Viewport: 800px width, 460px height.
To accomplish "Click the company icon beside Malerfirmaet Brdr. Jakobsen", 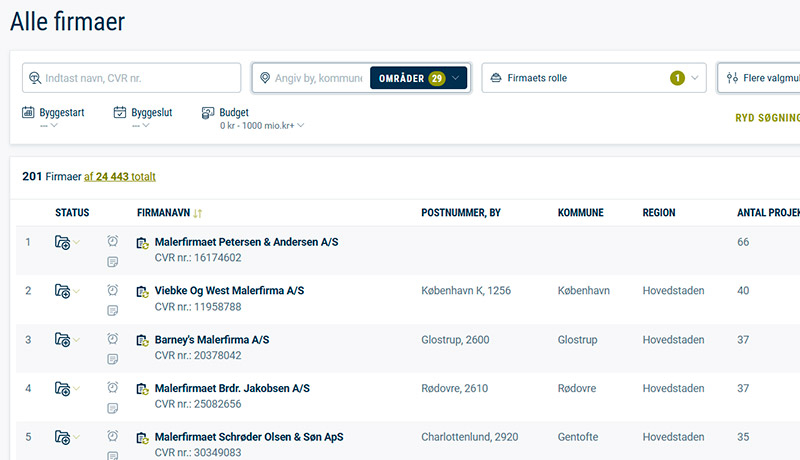I will point(143,389).
